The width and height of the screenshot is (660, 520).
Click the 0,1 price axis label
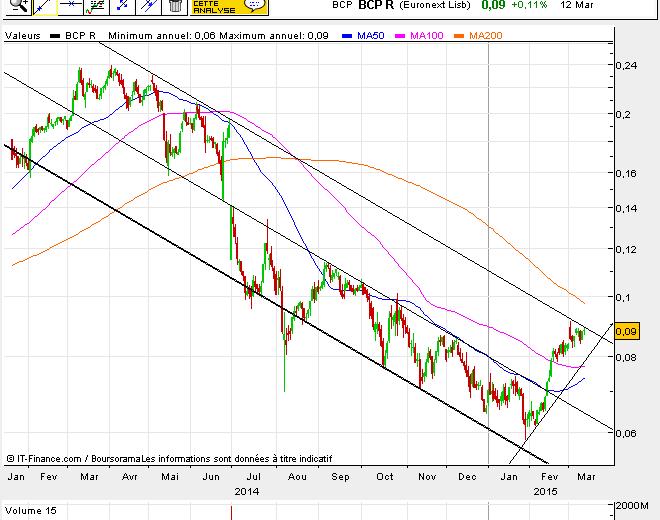pos(623,298)
